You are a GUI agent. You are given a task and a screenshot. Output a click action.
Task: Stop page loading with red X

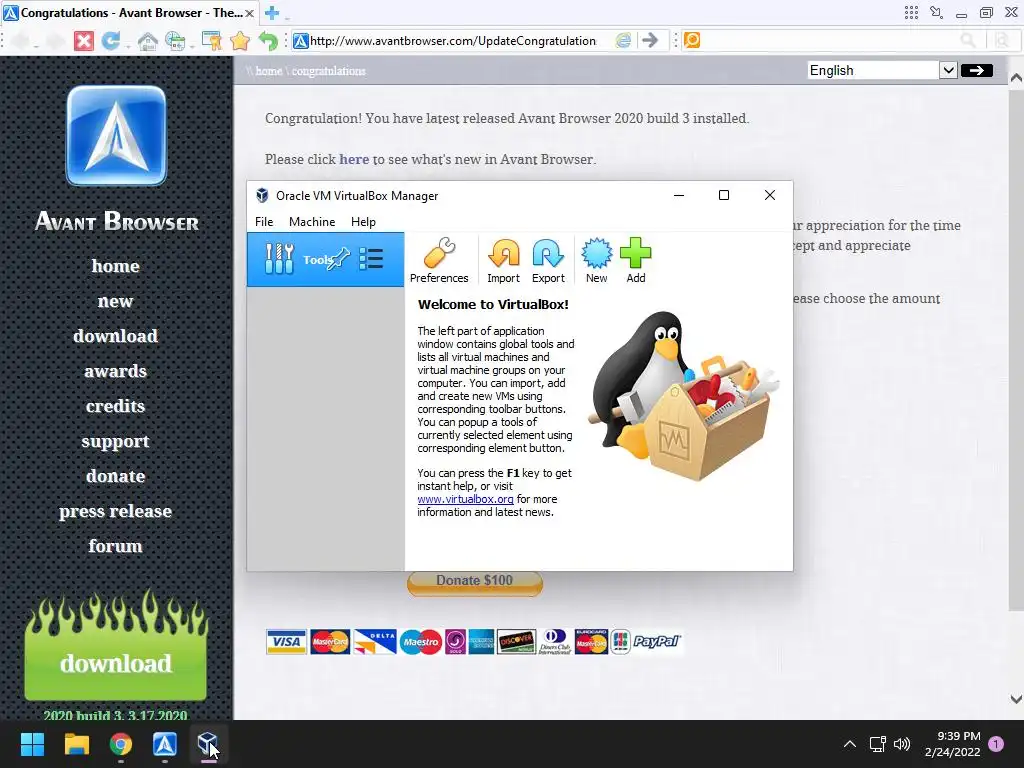point(84,40)
